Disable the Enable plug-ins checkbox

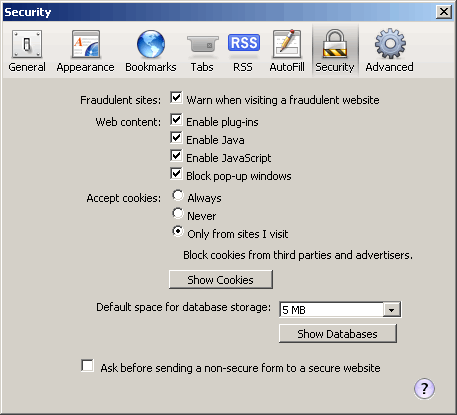176,120
